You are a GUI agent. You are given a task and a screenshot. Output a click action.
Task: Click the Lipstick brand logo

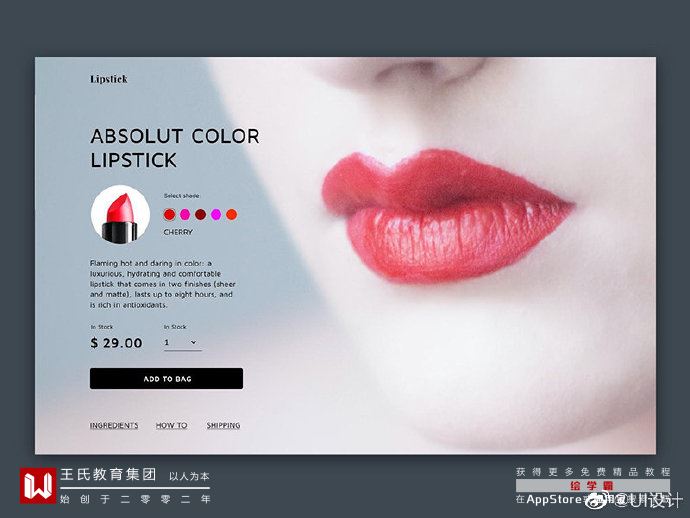coord(109,79)
